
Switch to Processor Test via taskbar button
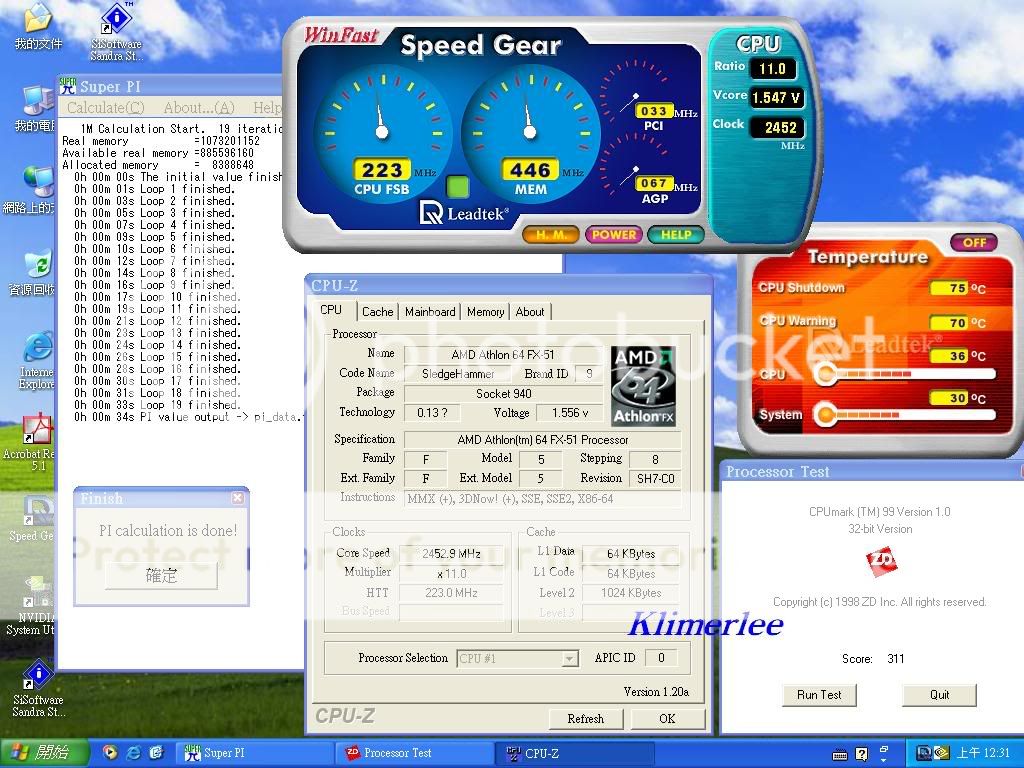[416, 753]
